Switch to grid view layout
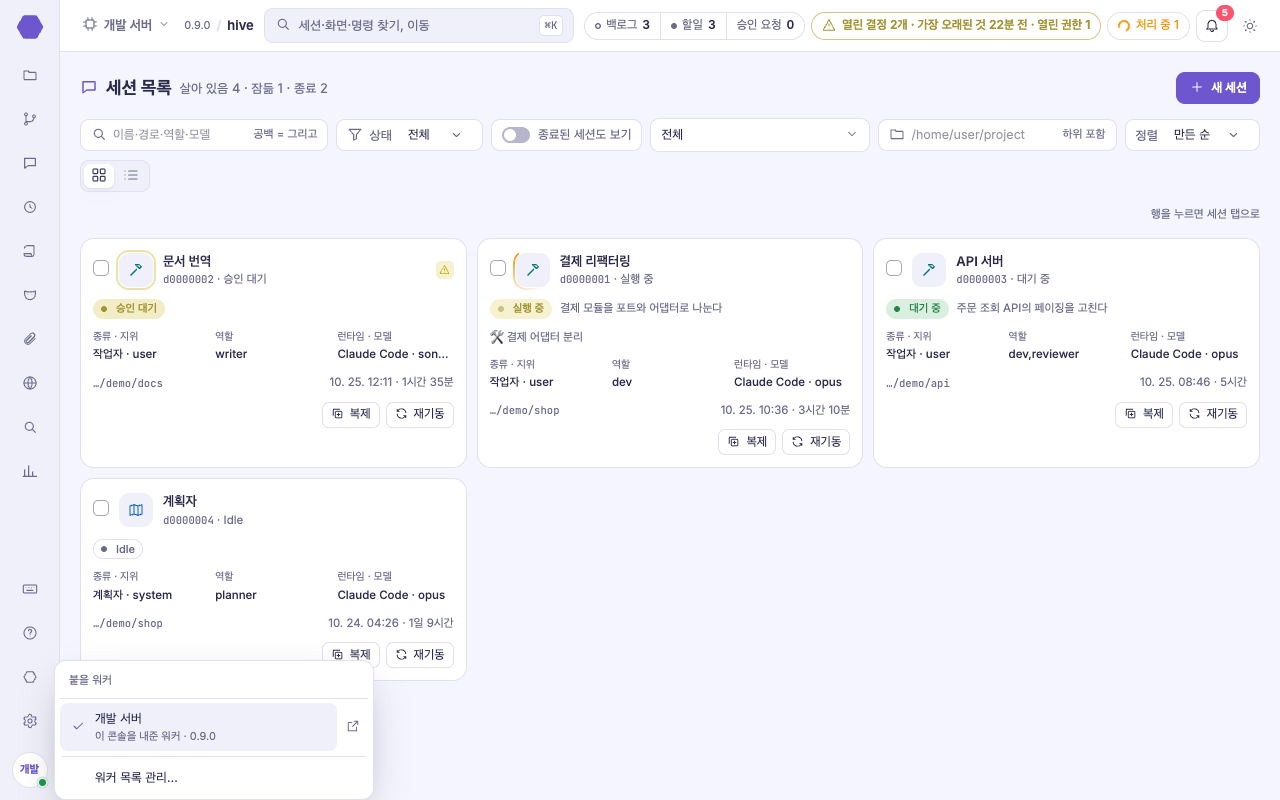Viewport: 1280px width, 800px height. (99, 176)
